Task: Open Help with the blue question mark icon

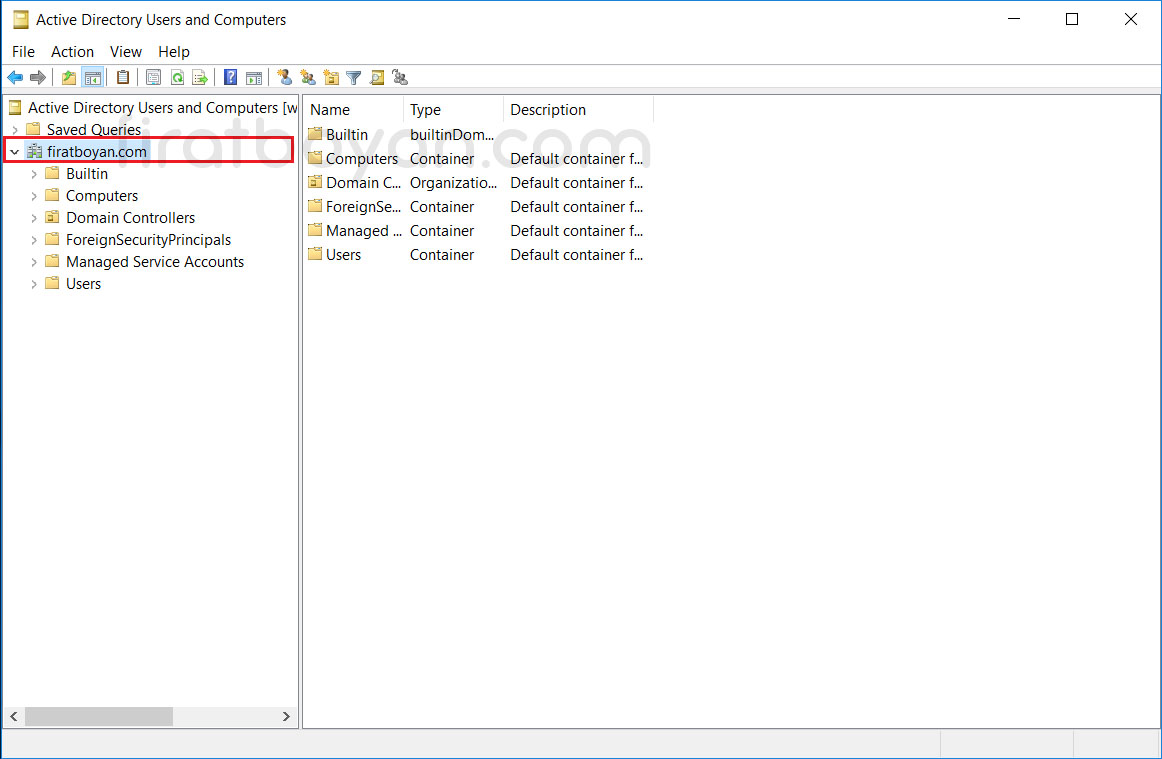Action: tap(230, 77)
